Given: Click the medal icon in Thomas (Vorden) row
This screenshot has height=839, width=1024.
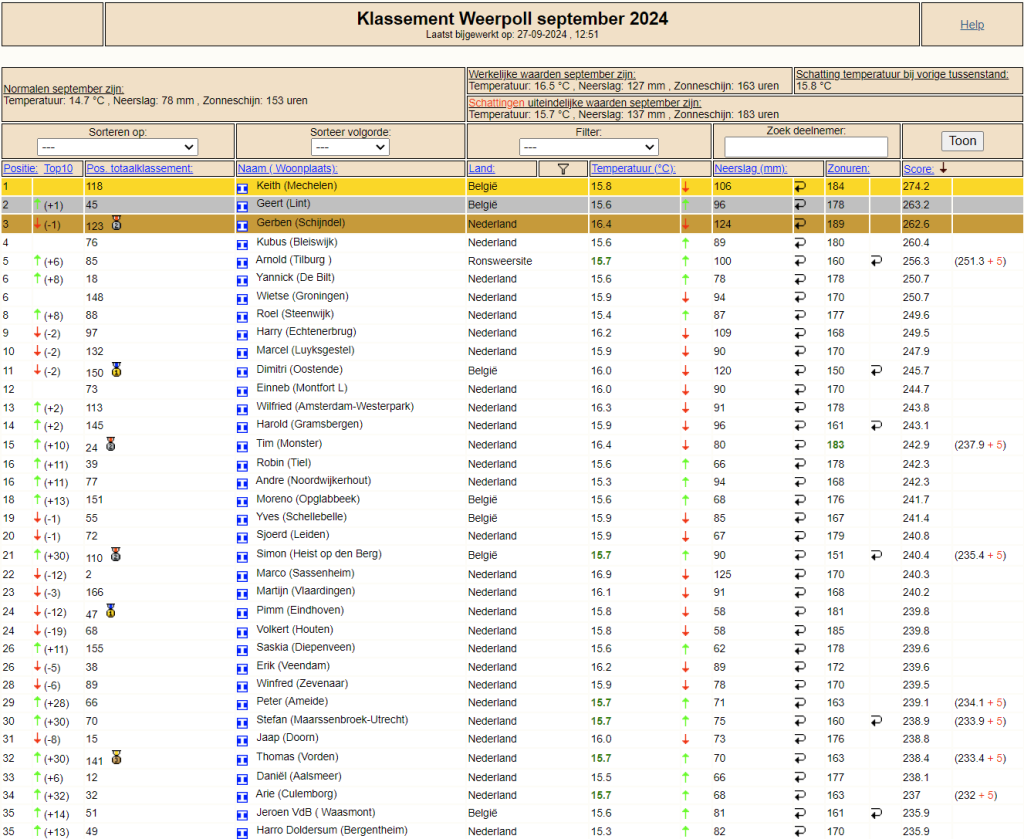Looking at the screenshot, I should 116,757.
